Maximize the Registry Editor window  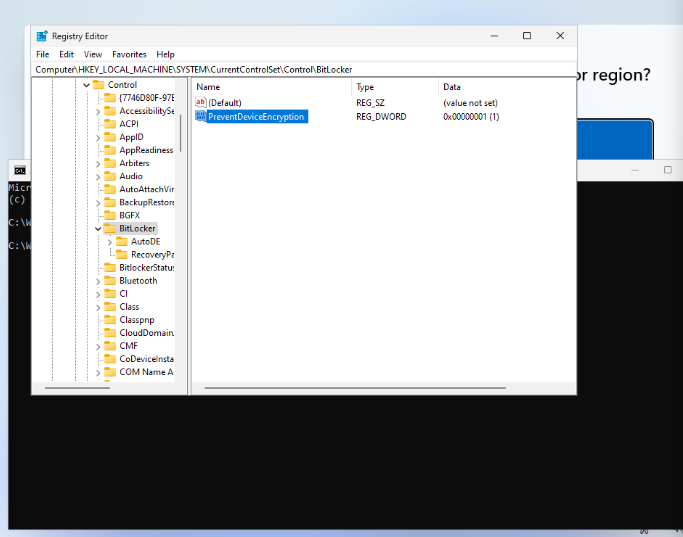click(x=527, y=36)
